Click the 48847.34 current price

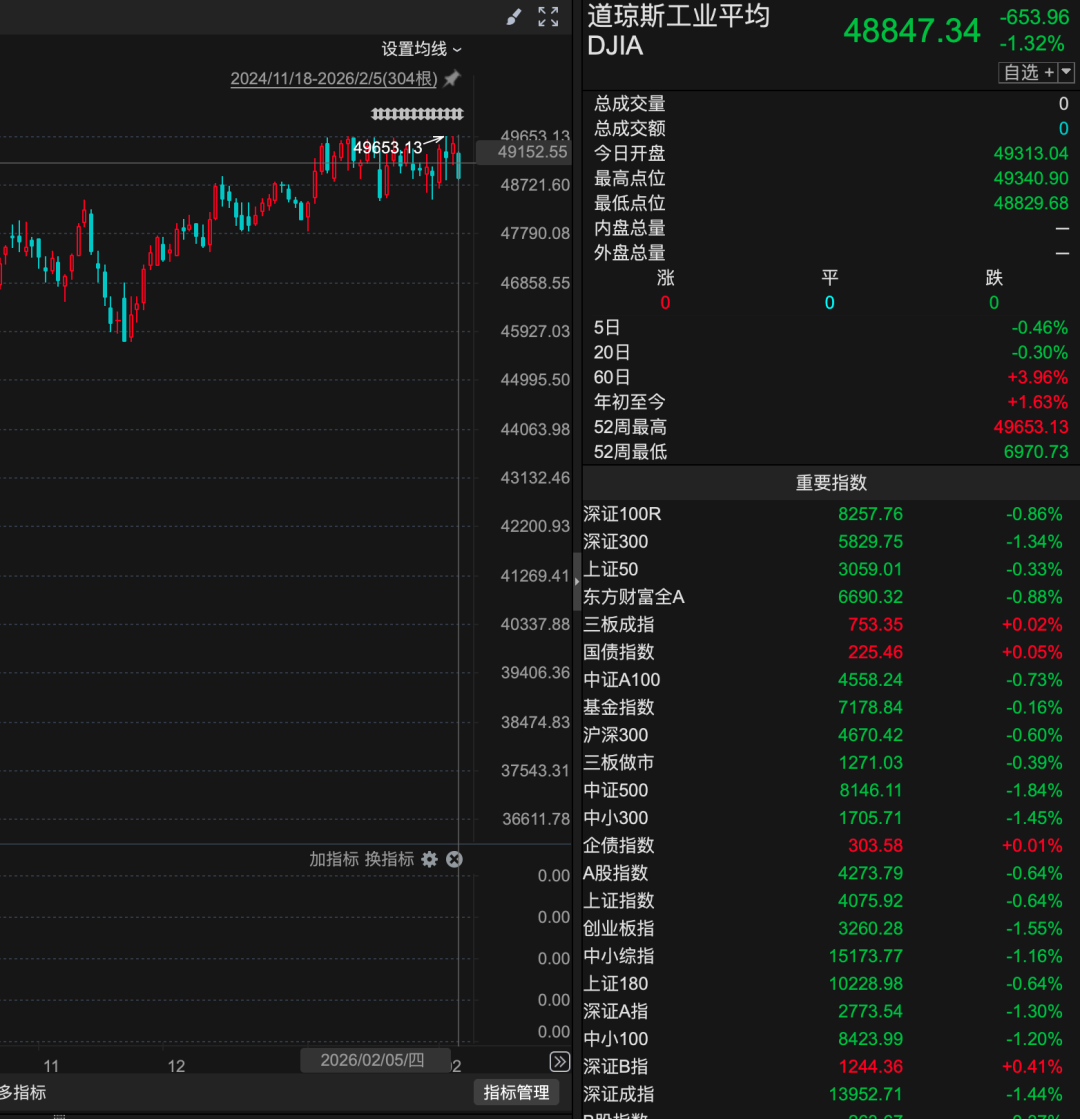[x=912, y=31]
